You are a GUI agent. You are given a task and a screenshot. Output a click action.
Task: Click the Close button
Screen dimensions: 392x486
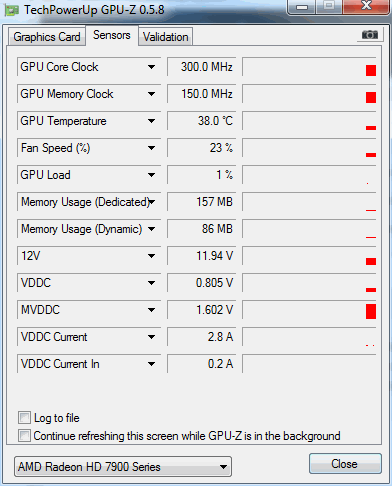[x=345, y=464]
